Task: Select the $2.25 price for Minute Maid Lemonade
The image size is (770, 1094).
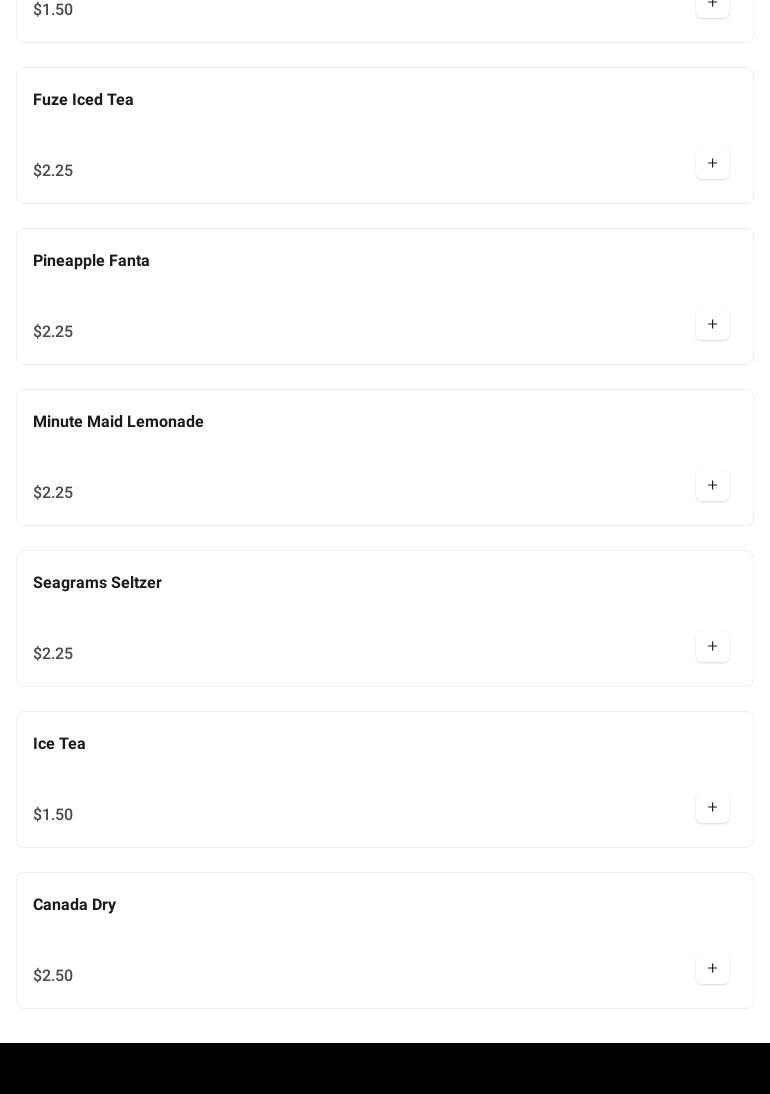Action: click(53, 493)
